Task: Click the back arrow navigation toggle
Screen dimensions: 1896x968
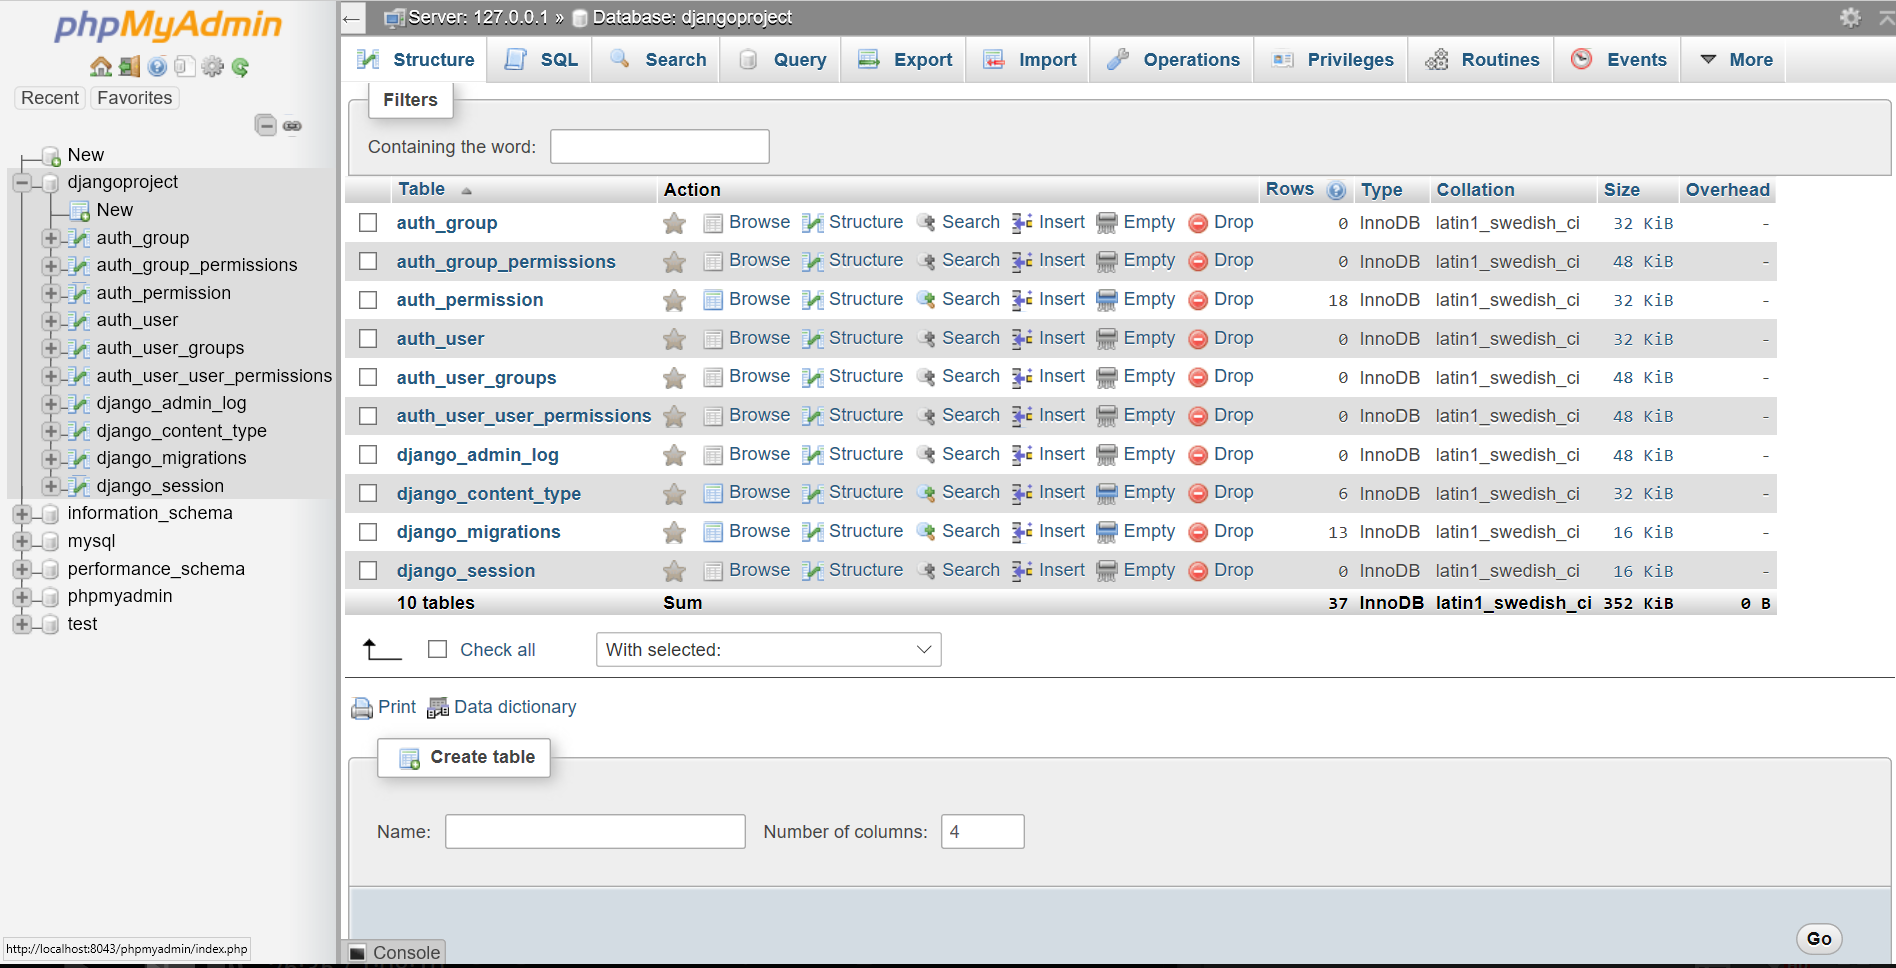Action: [351, 18]
